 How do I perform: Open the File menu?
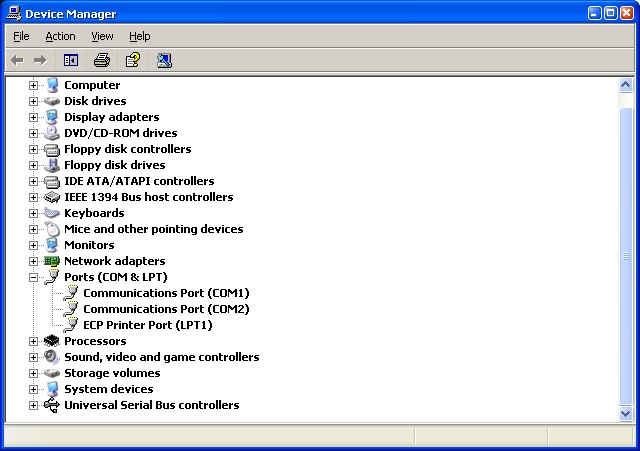tap(21, 36)
